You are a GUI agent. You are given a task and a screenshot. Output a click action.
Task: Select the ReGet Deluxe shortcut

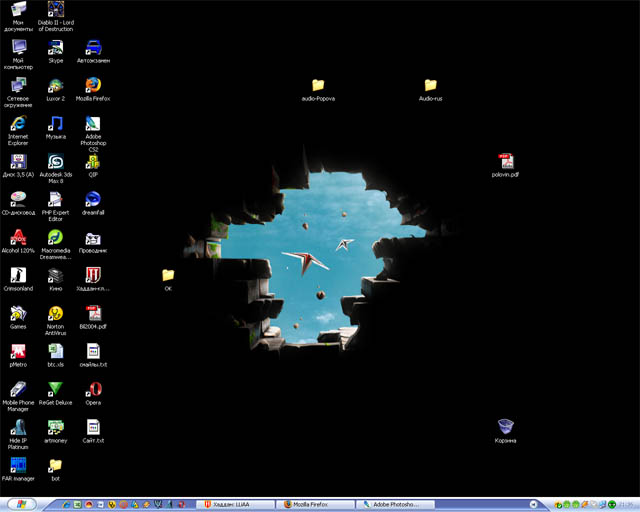coord(56,389)
